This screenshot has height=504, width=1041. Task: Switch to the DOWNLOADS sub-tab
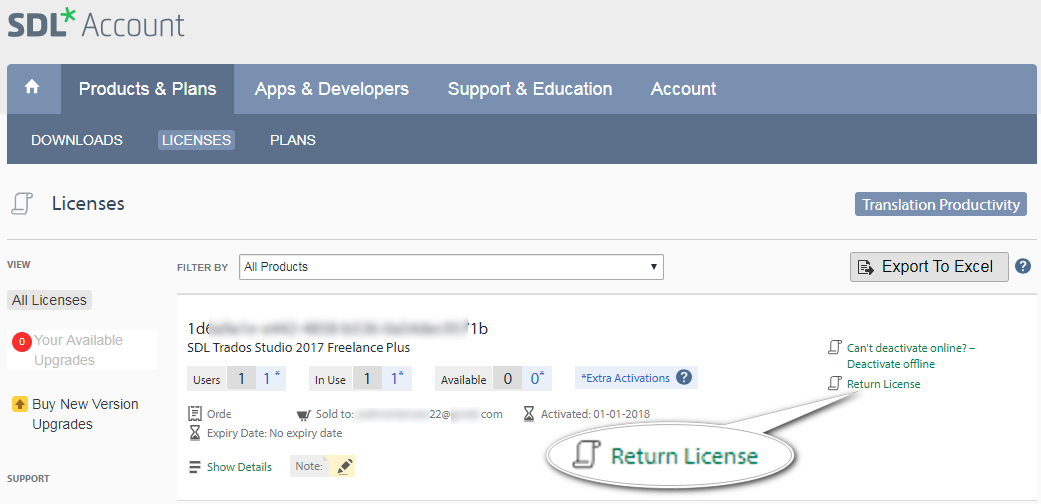(77, 140)
